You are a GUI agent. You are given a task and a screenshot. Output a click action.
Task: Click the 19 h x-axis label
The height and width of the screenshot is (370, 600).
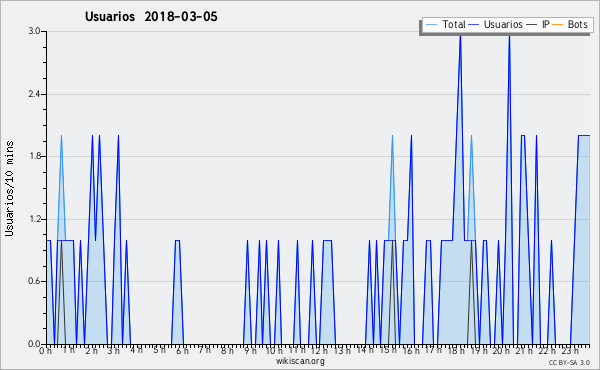coord(479,350)
